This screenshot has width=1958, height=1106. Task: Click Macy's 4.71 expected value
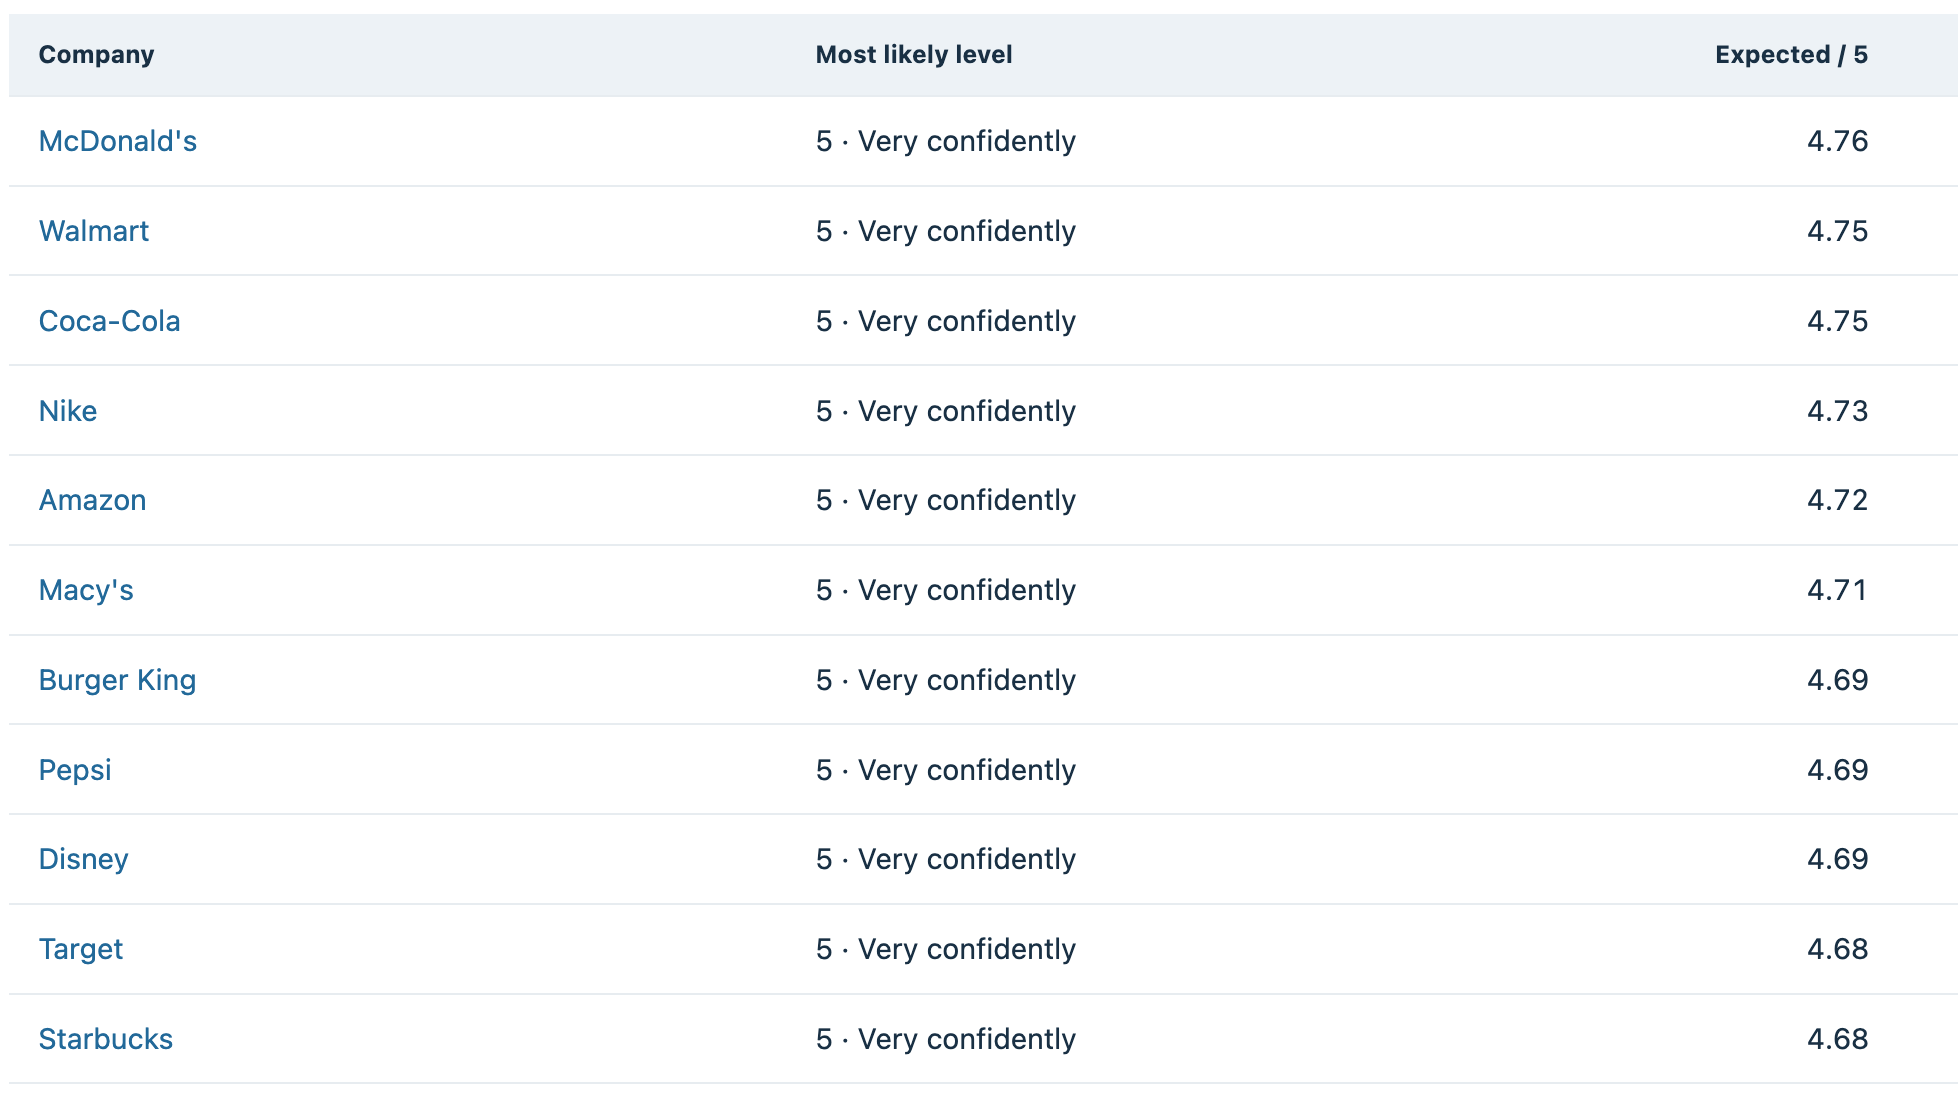click(x=1837, y=590)
